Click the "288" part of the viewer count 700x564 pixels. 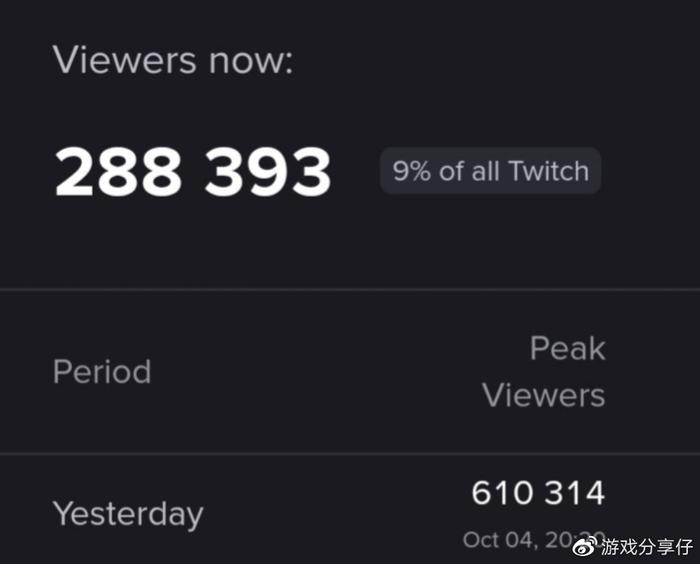pos(118,171)
